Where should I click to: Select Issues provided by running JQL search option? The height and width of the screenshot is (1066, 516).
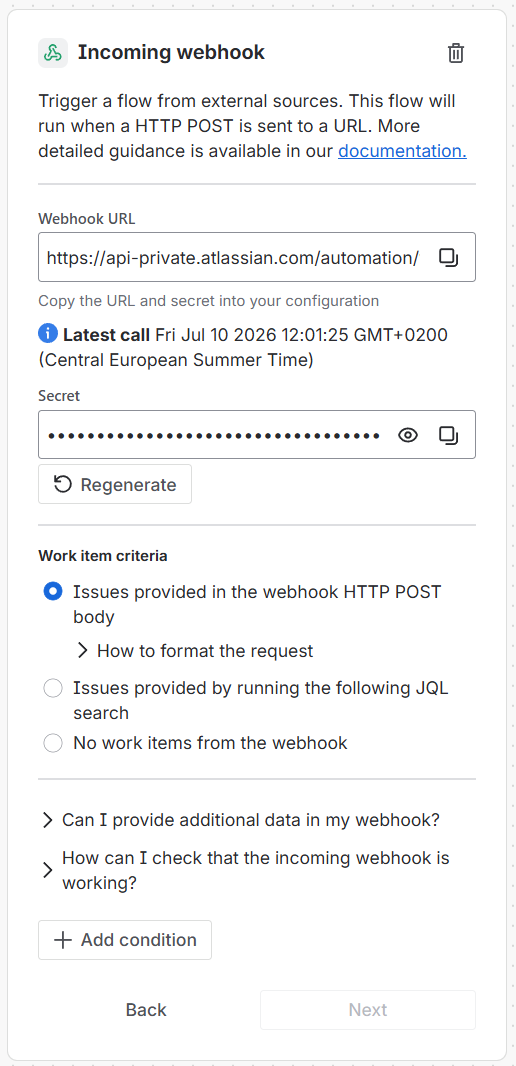(53, 689)
